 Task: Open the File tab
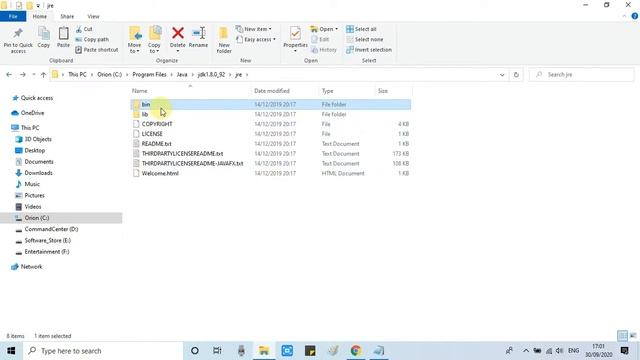click(x=13, y=16)
